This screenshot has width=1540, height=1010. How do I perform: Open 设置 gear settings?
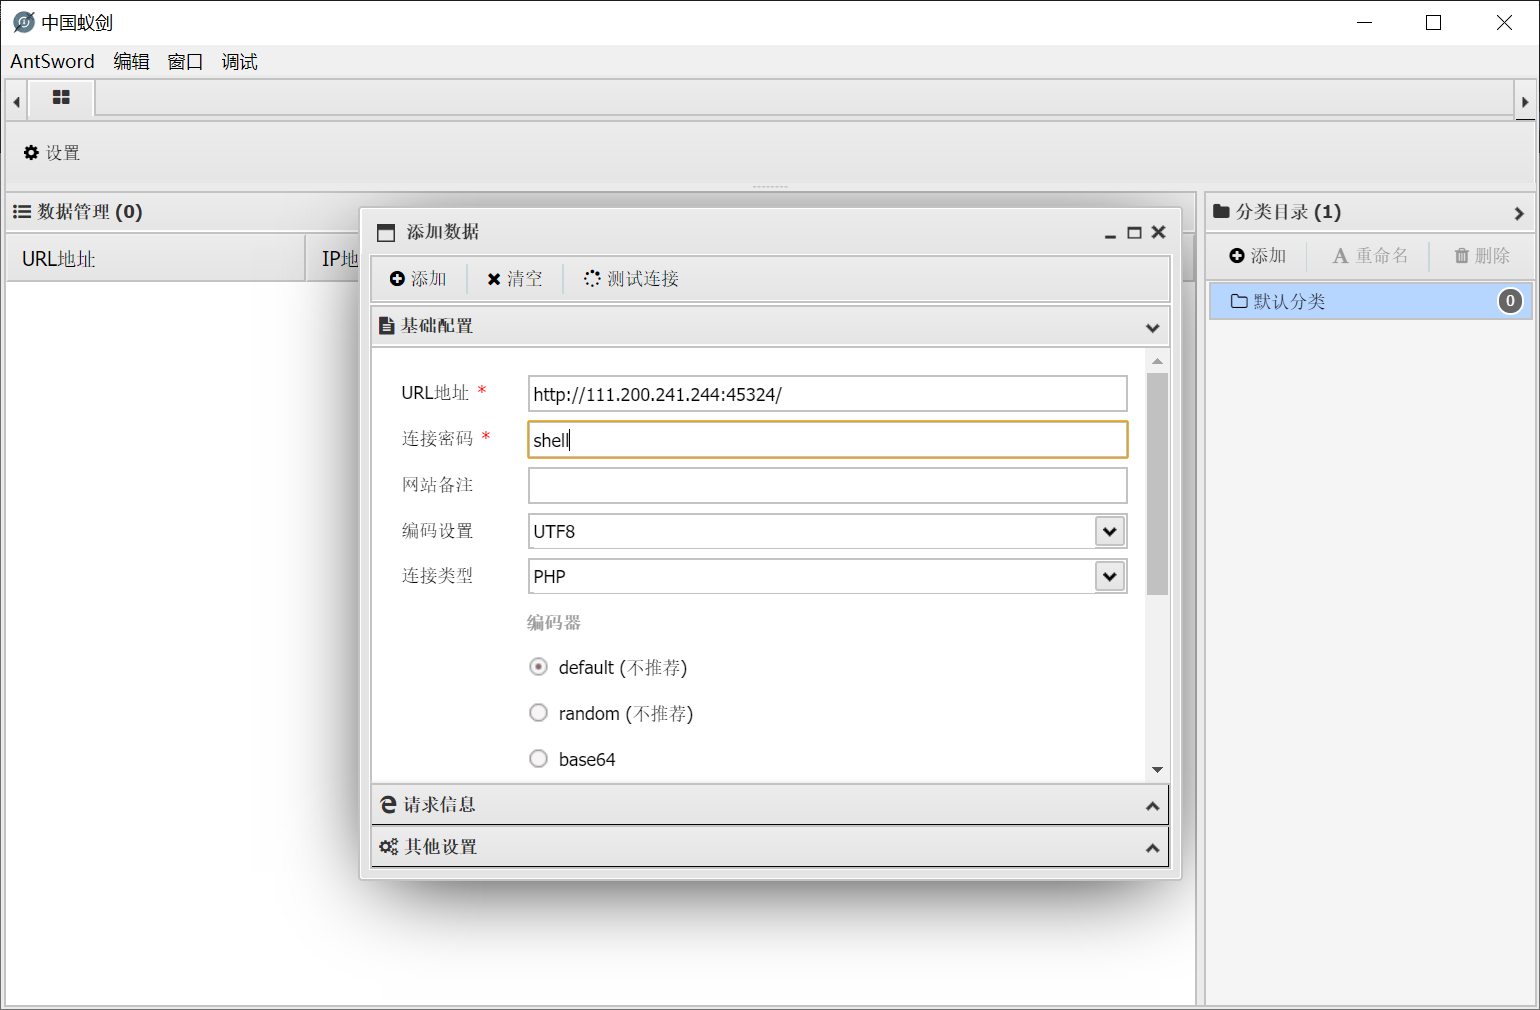(52, 153)
